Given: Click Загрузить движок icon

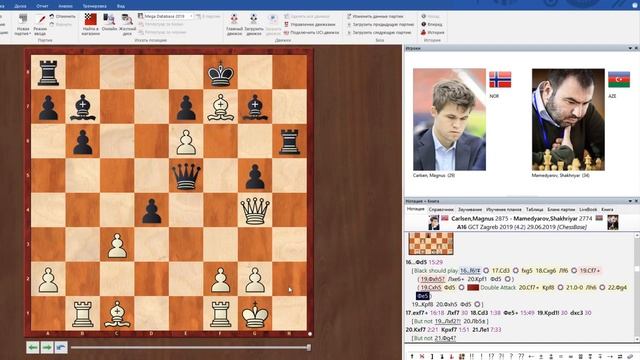Looking at the screenshot, I should [x=254, y=24].
